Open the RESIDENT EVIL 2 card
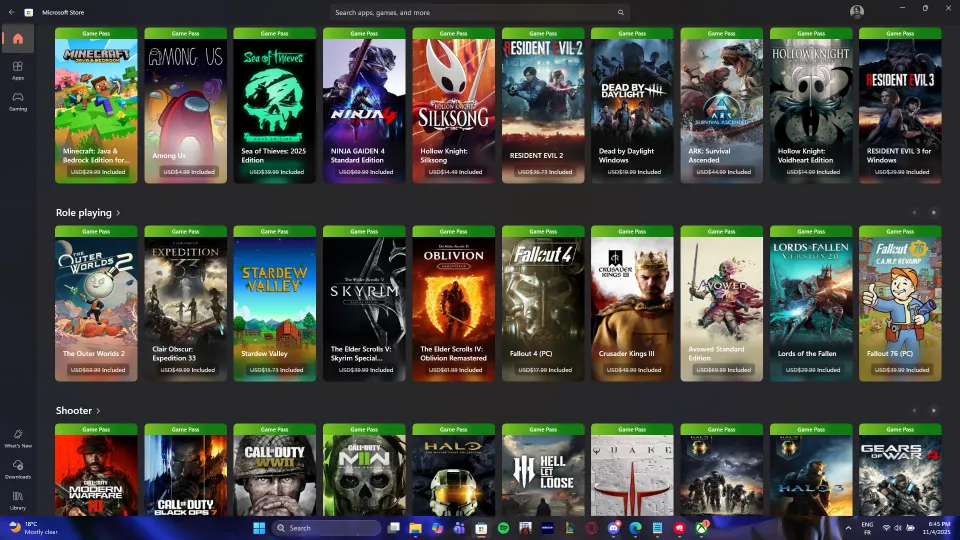 pos(543,105)
